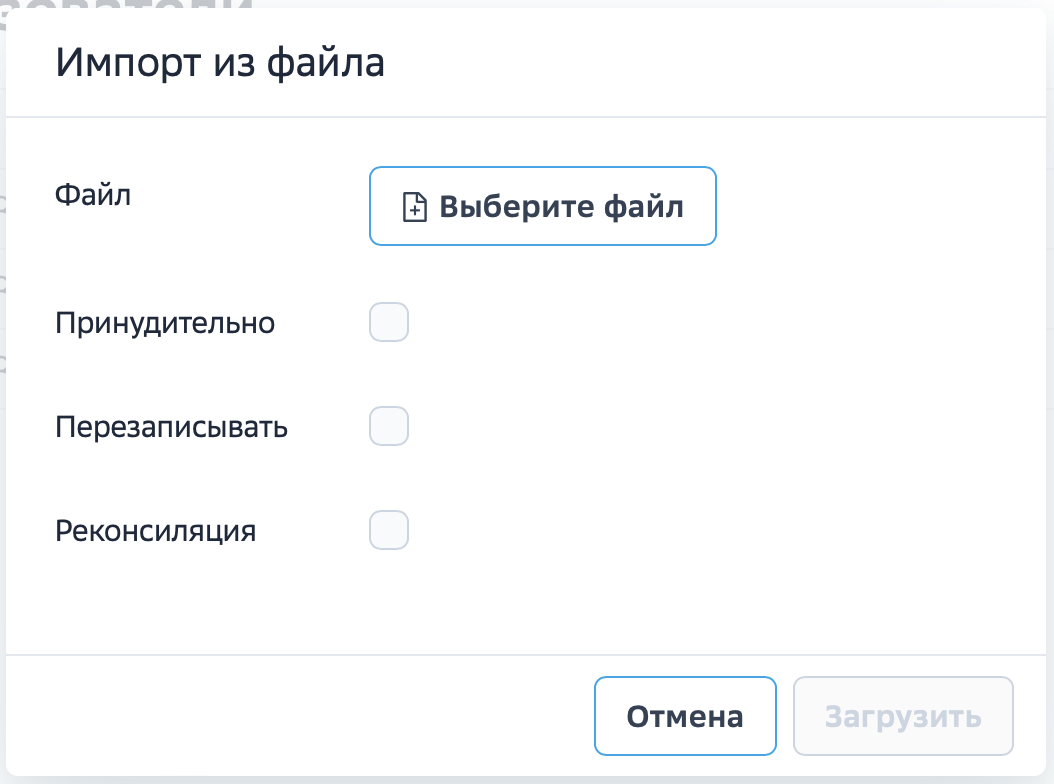
Task: Enable the "Принудительно" checkbox
Action: point(389,323)
